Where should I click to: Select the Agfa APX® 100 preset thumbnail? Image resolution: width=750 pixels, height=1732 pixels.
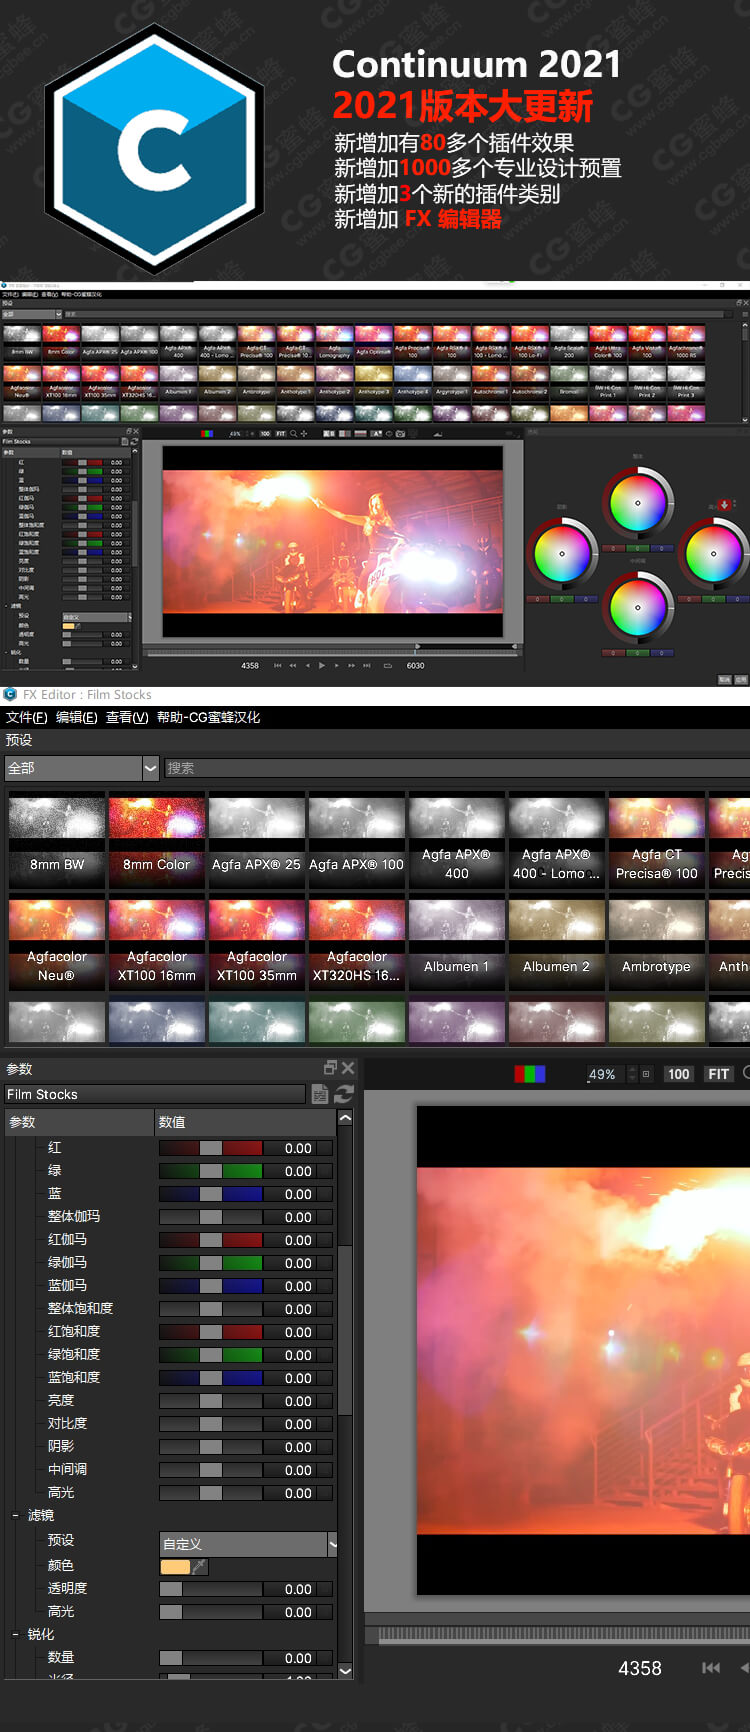357,840
